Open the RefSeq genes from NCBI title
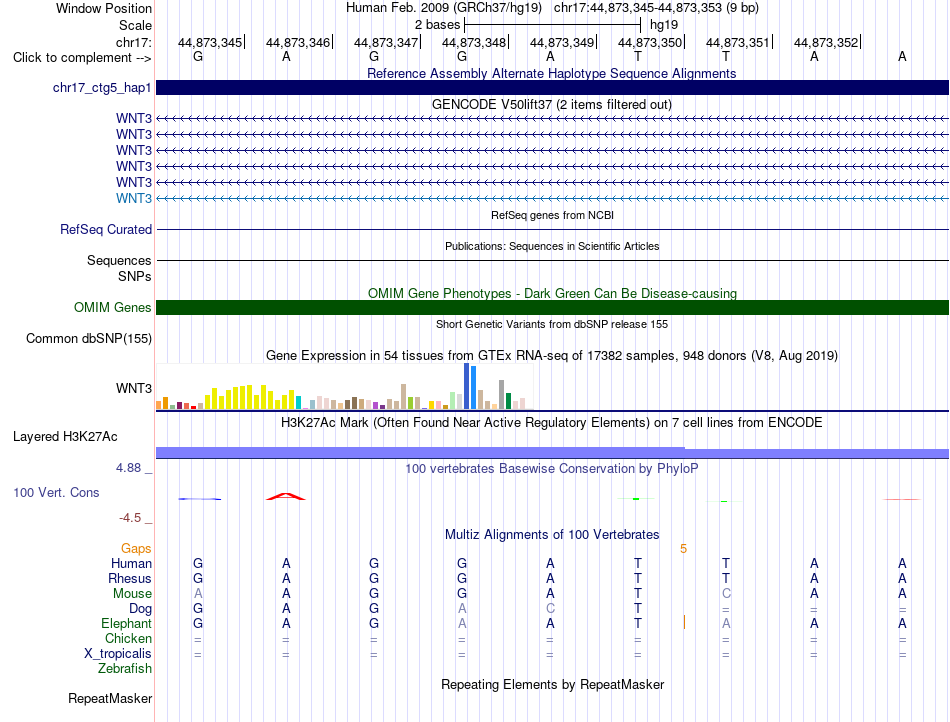The image size is (950, 722). click(552, 215)
